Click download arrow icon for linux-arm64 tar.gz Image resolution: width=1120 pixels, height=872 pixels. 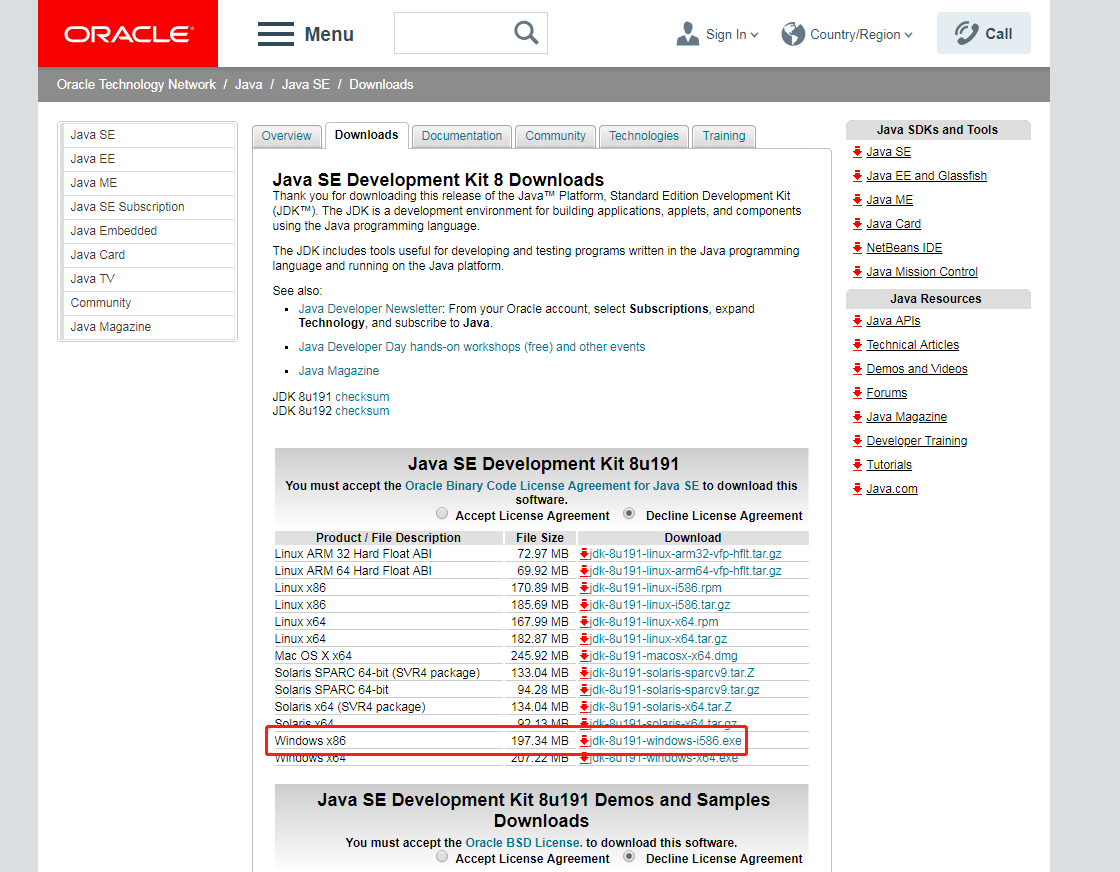coord(584,571)
